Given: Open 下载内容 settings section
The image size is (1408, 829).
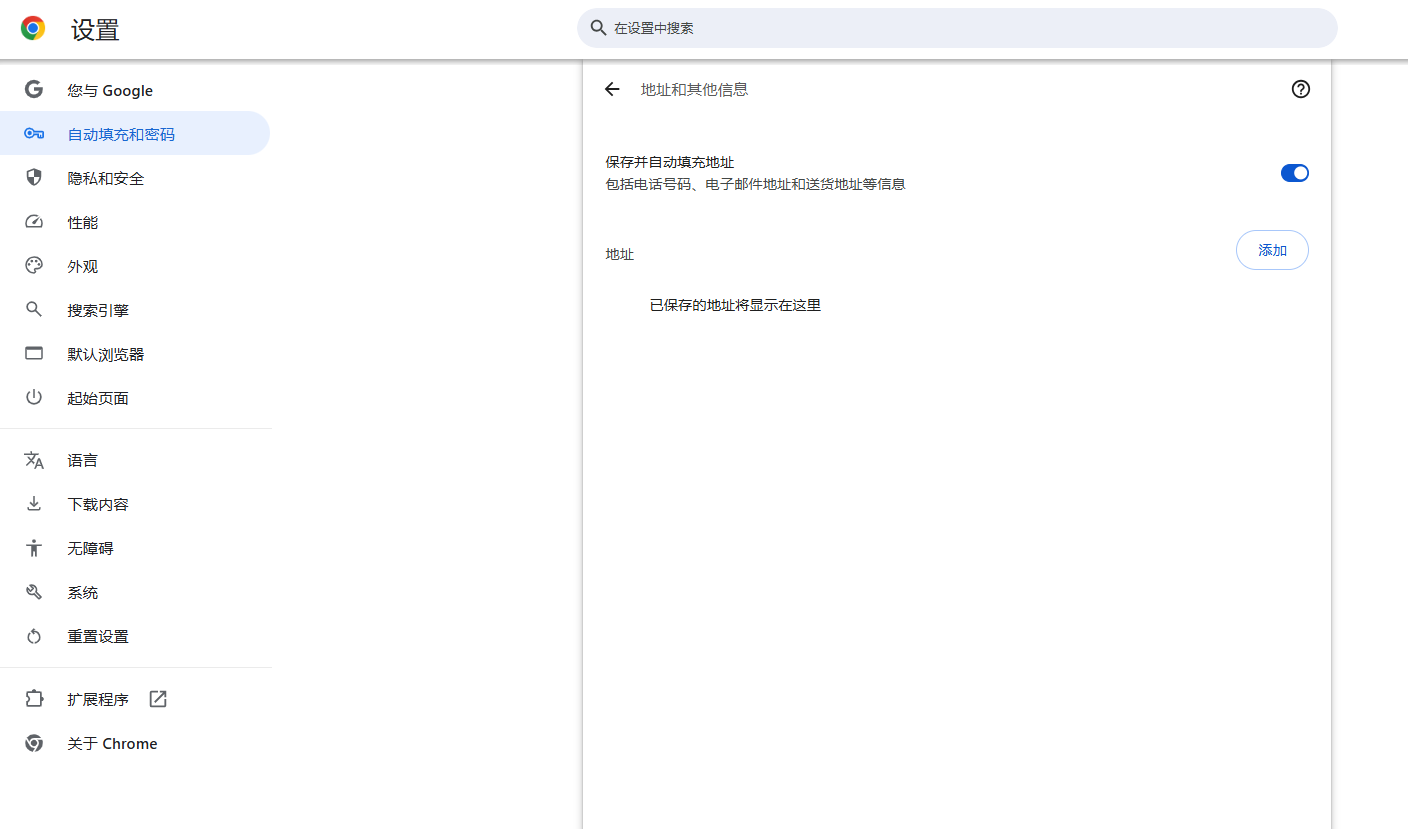Looking at the screenshot, I should click(x=135, y=504).
